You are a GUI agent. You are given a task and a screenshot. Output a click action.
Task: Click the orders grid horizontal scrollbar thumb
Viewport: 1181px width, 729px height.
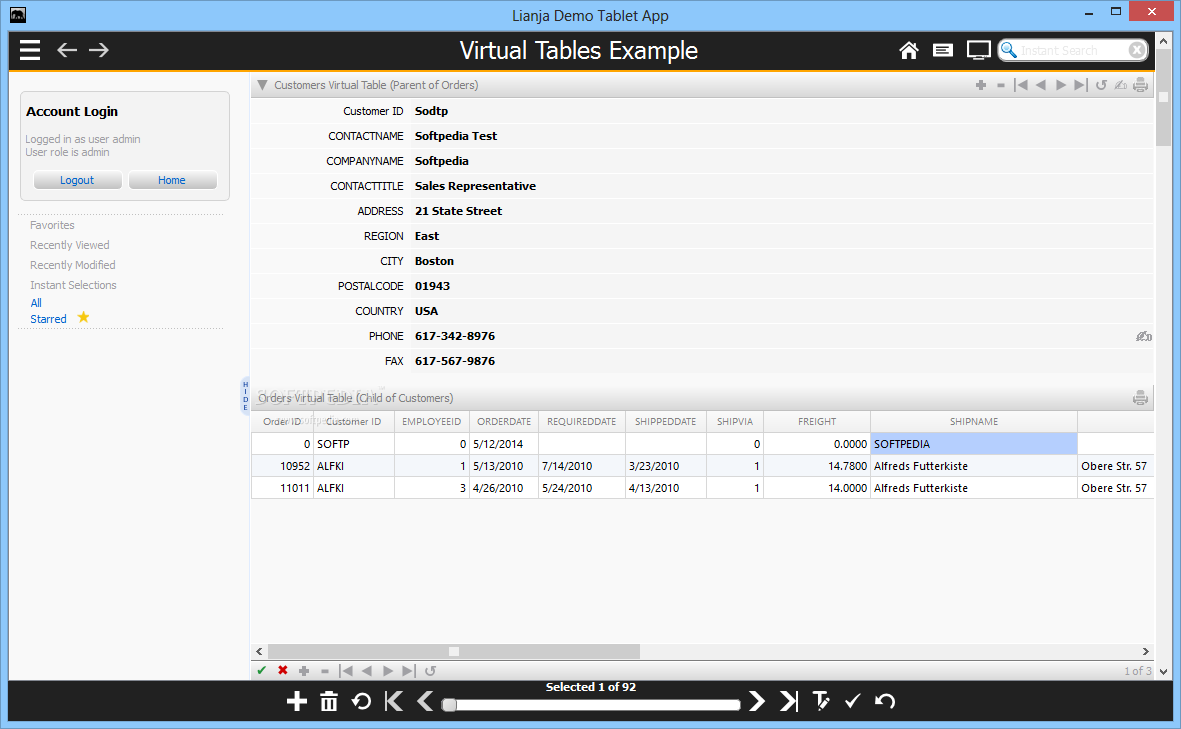tap(453, 651)
